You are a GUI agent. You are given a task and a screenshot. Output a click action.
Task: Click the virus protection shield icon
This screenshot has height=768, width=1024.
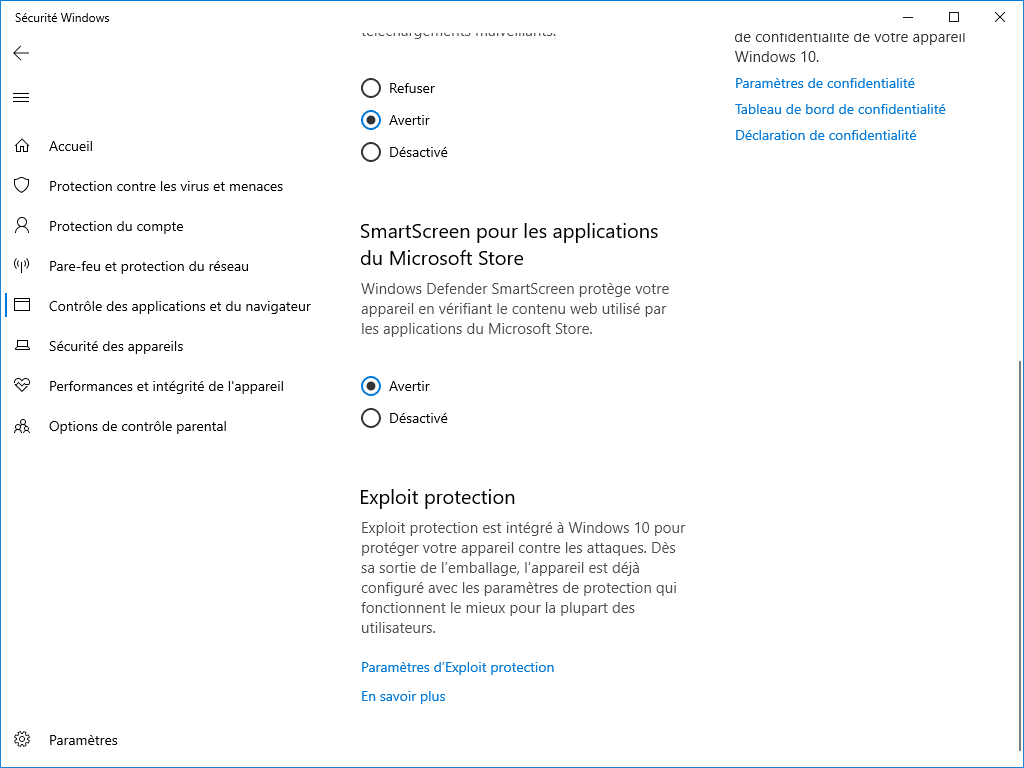[22, 186]
